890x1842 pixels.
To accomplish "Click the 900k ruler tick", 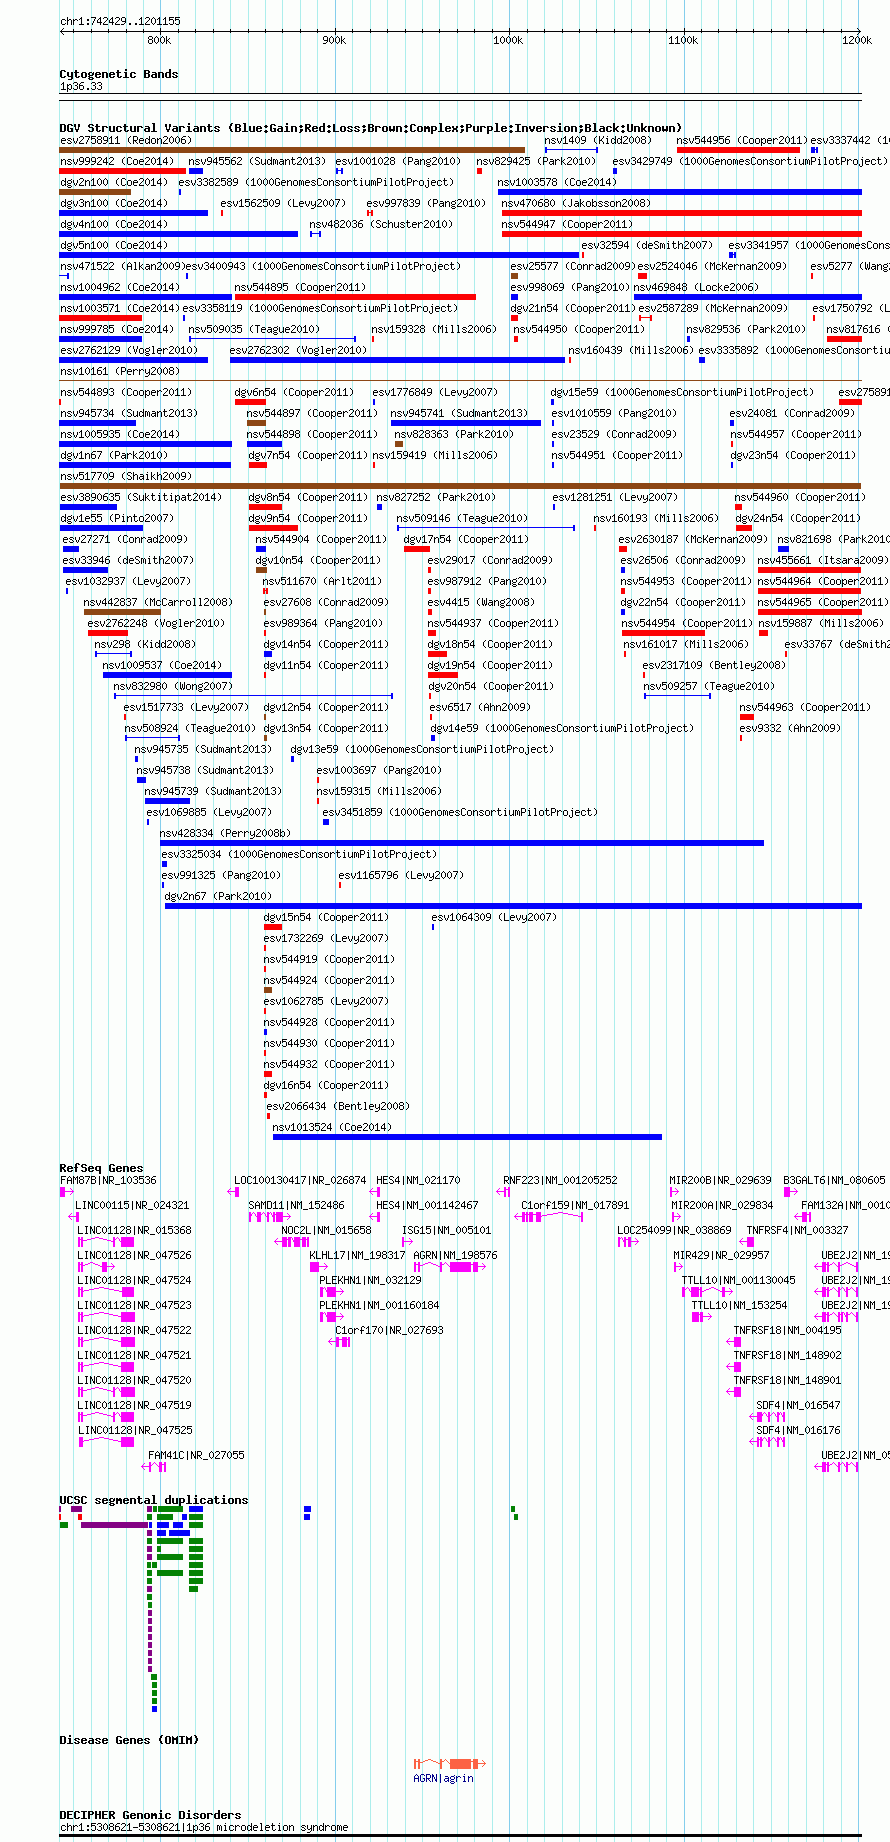I will coord(334,40).
